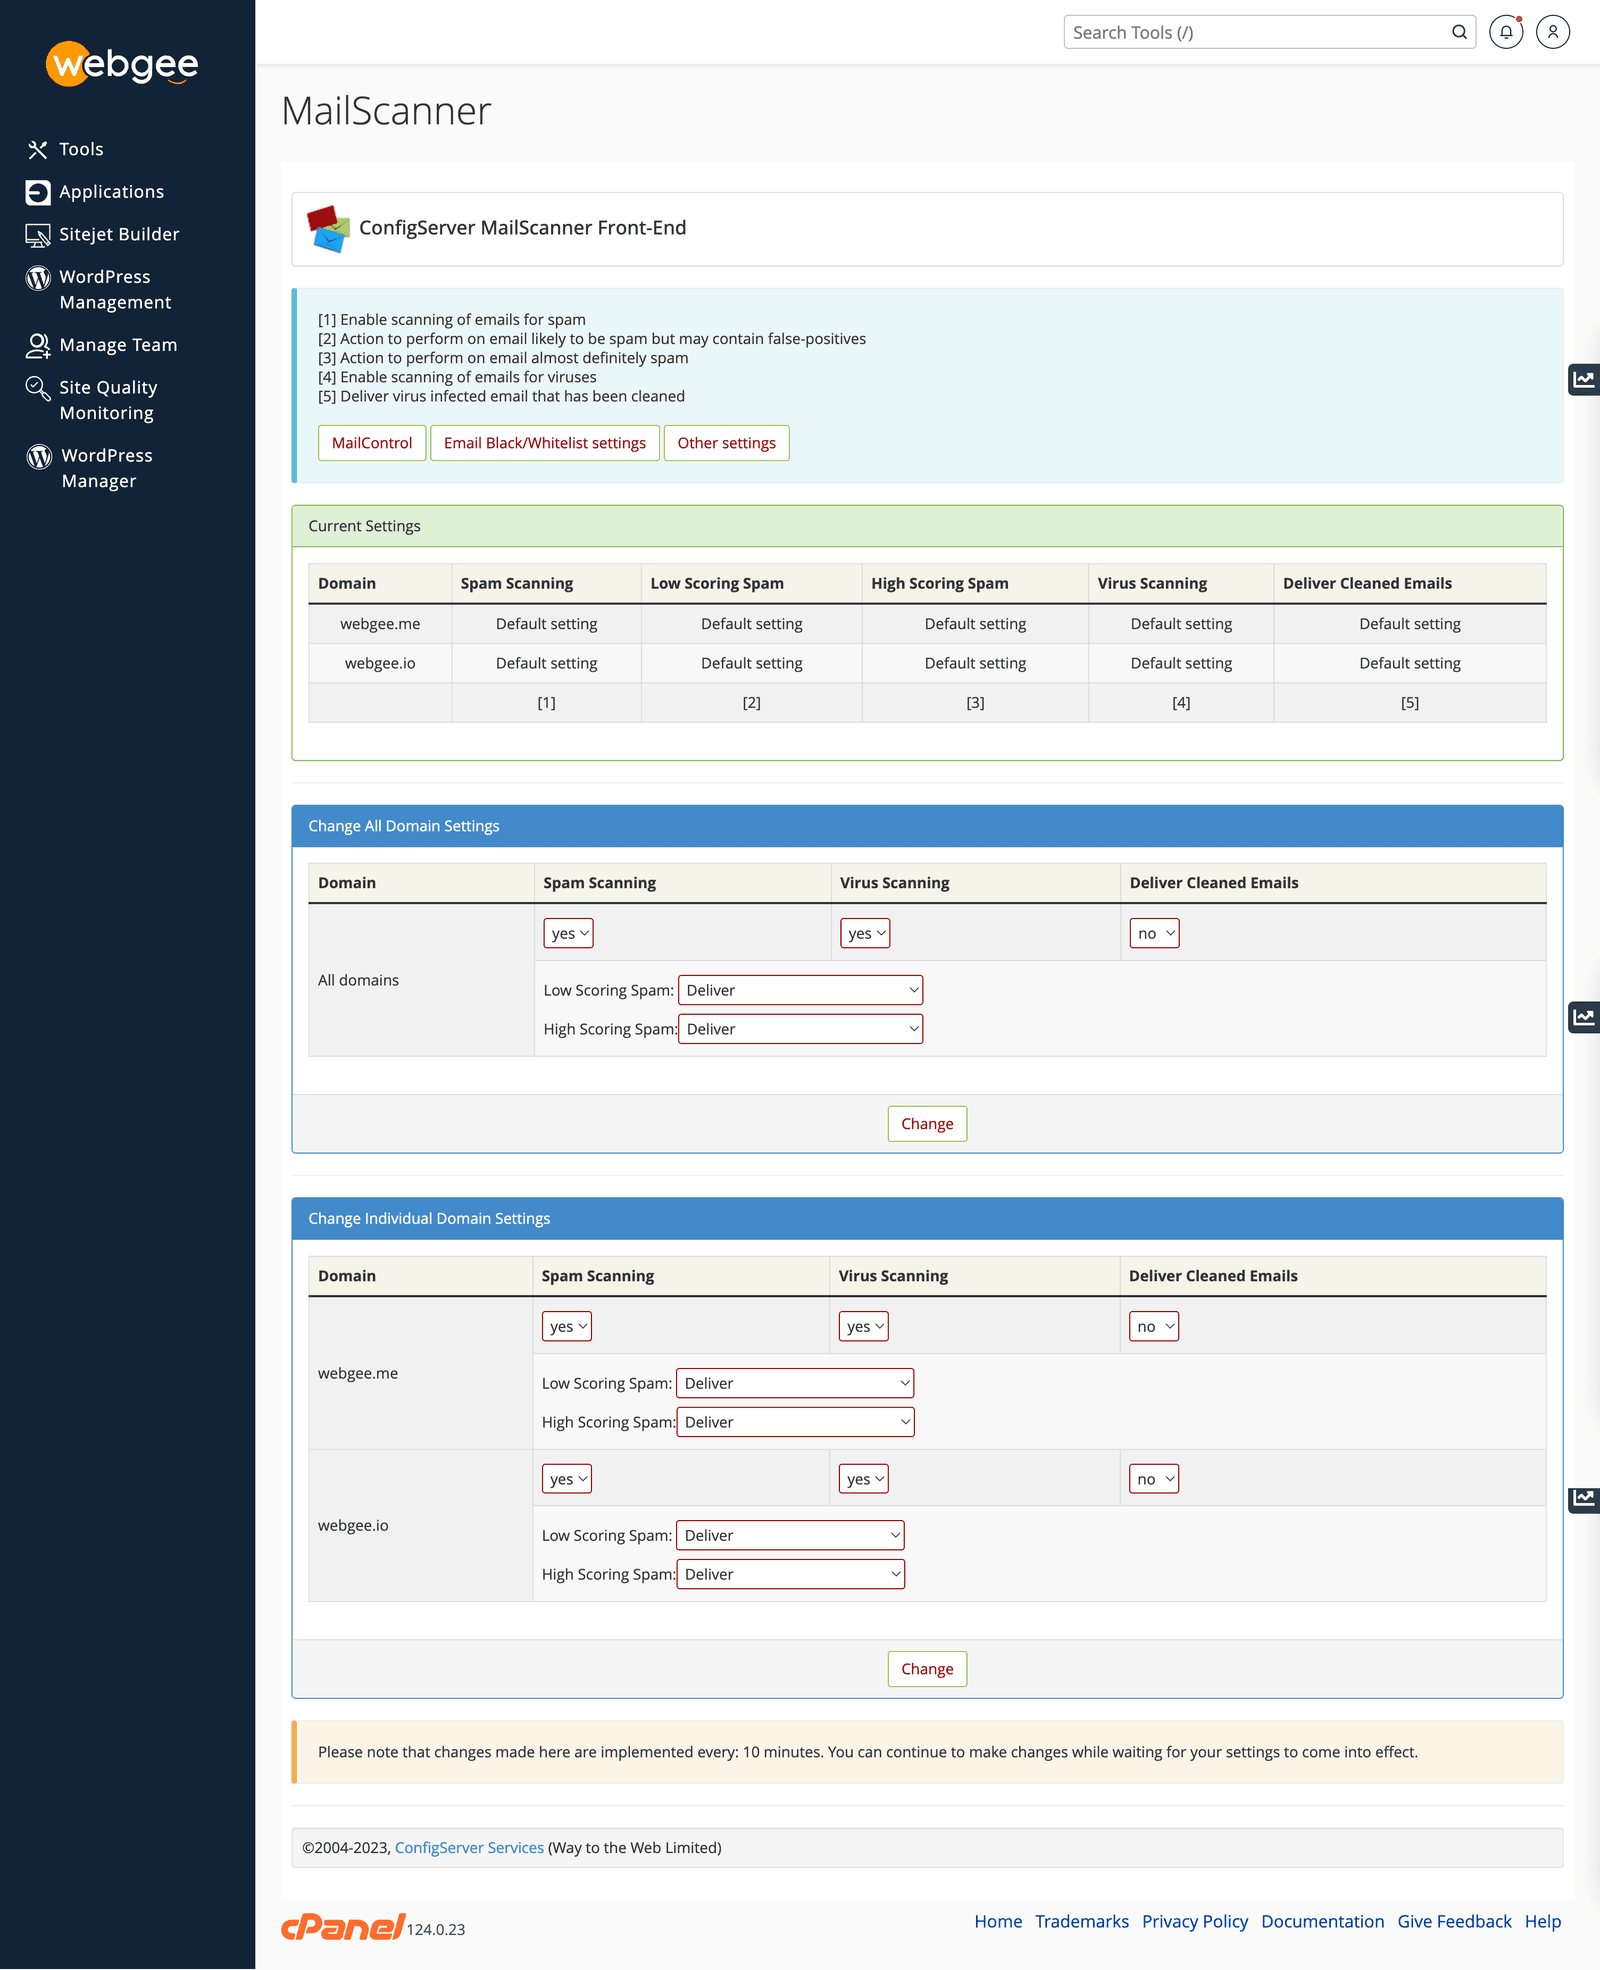Image resolution: width=1600 pixels, height=1970 pixels.
Task: Click webgee.io in Current Settings table
Action: 380,663
